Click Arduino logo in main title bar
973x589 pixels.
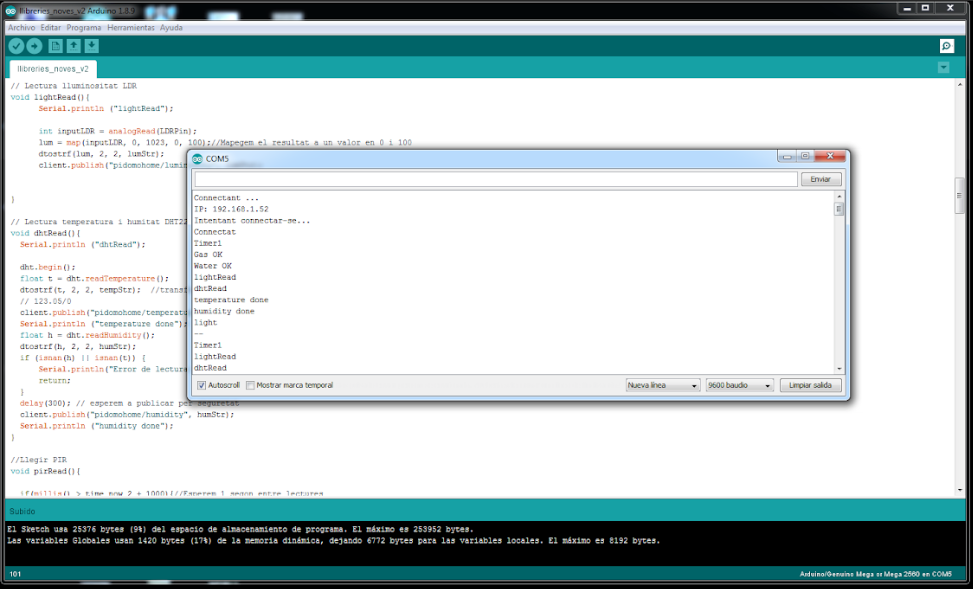coord(11,8)
